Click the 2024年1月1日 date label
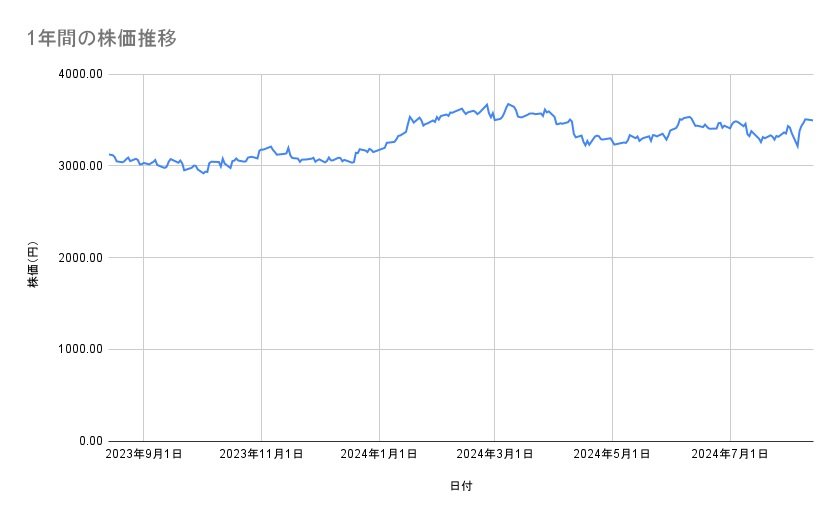 click(x=379, y=454)
